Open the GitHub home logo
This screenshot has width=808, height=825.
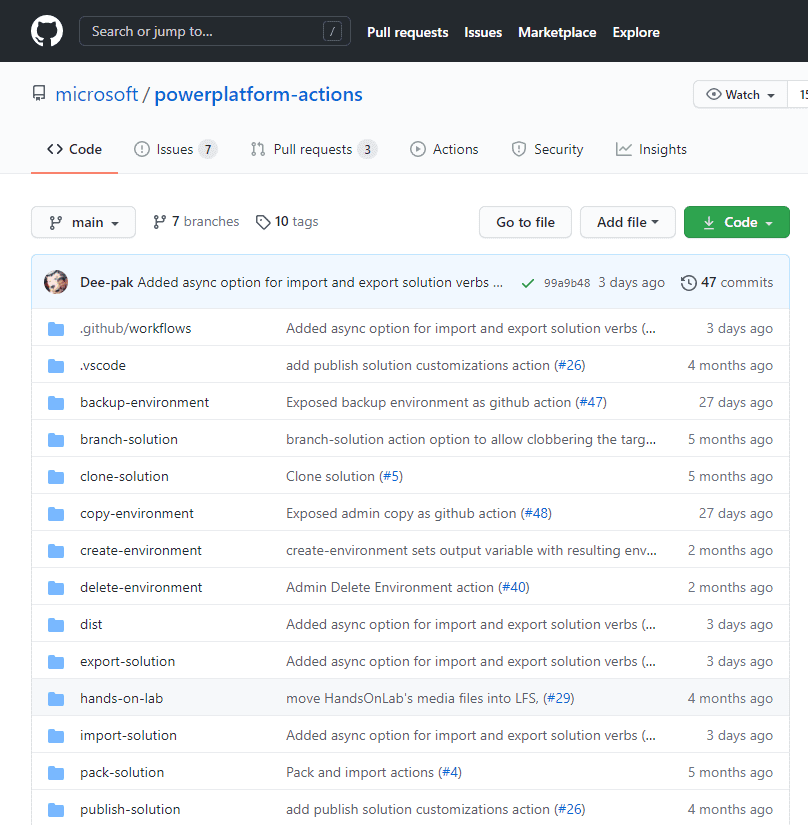pyautogui.click(x=47, y=31)
